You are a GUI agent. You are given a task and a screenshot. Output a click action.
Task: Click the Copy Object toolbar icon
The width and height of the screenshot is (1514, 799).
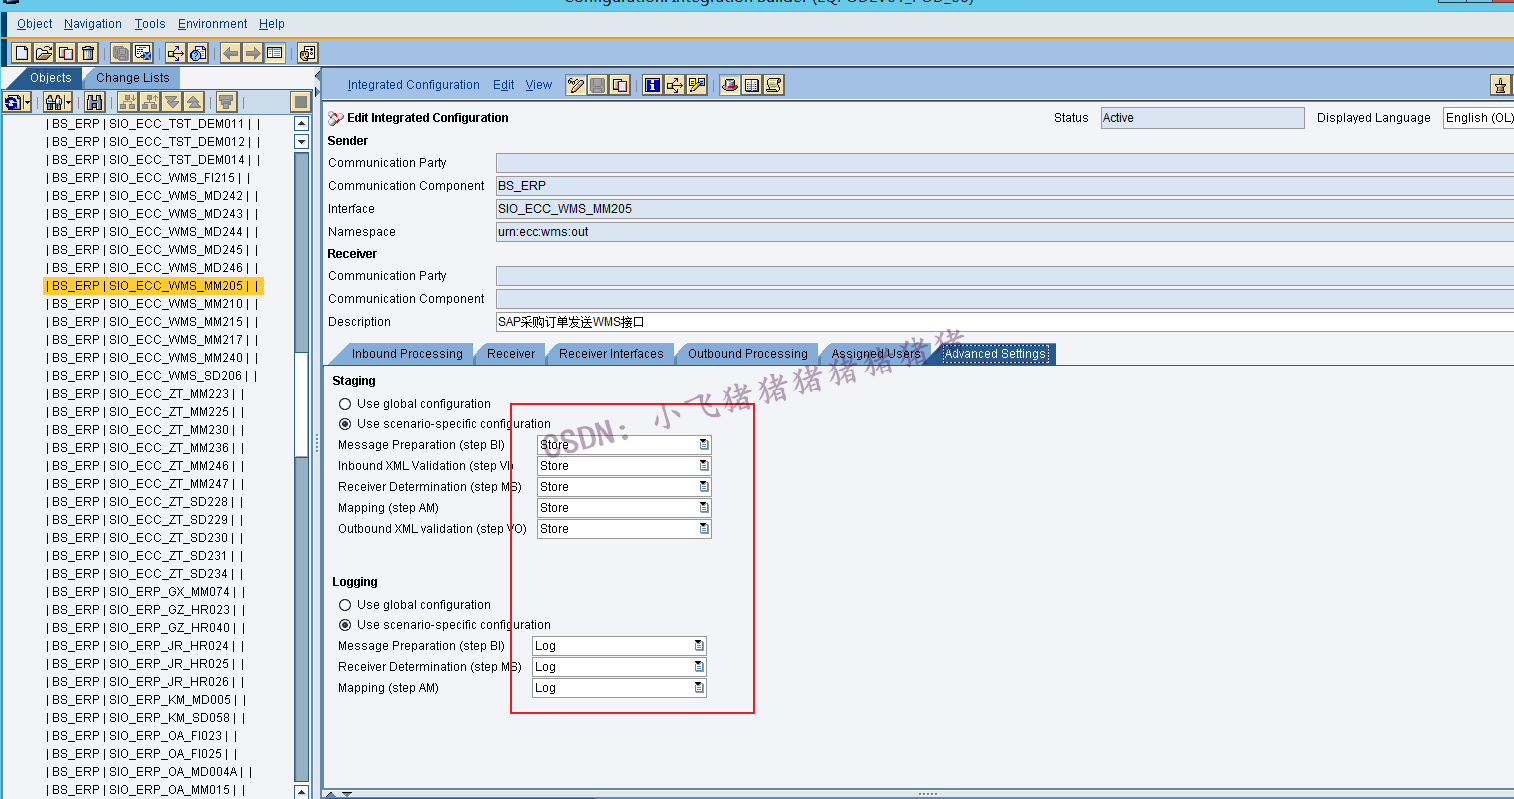click(65, 52)
